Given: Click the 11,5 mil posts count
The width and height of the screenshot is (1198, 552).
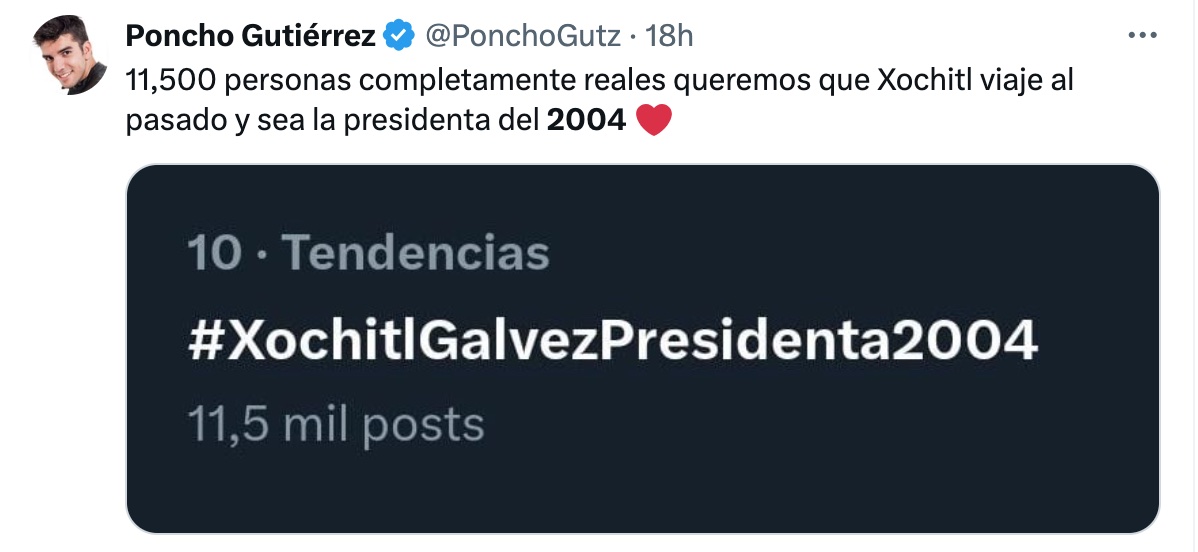Looking at the screenshot, I should pyautogui.click(x=336, y=425).
